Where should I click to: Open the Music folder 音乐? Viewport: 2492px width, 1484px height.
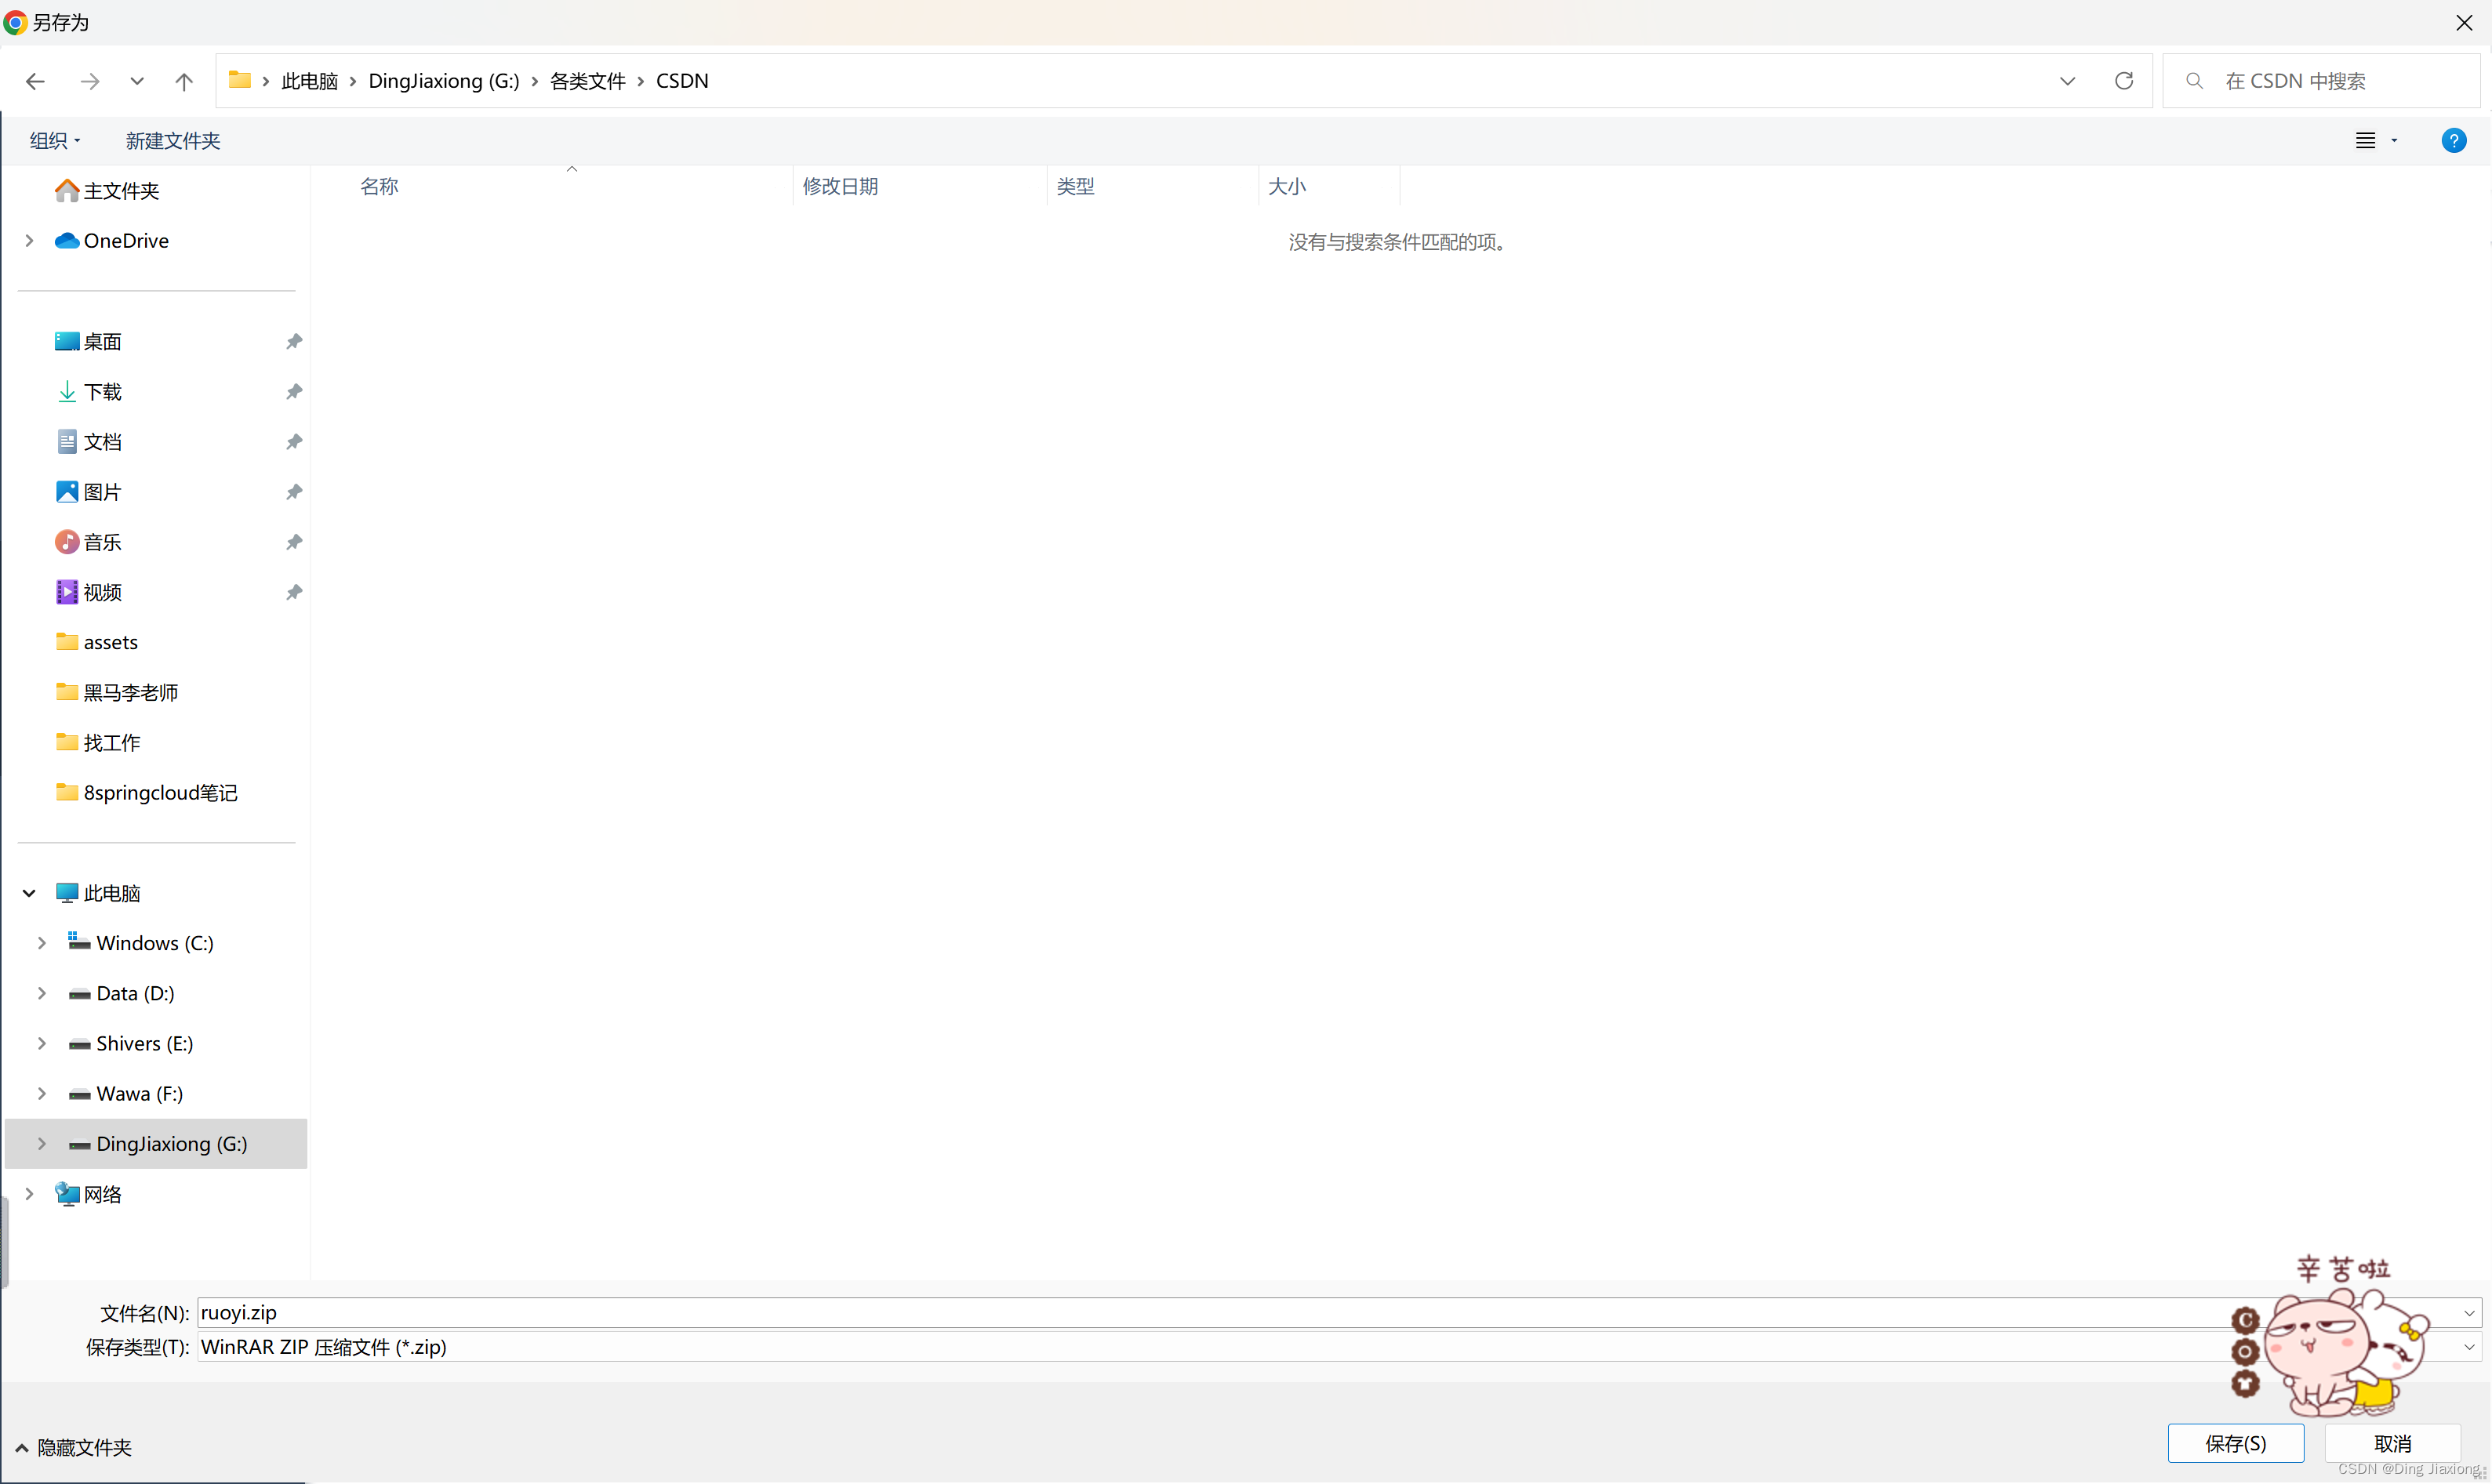coord(102,542)
